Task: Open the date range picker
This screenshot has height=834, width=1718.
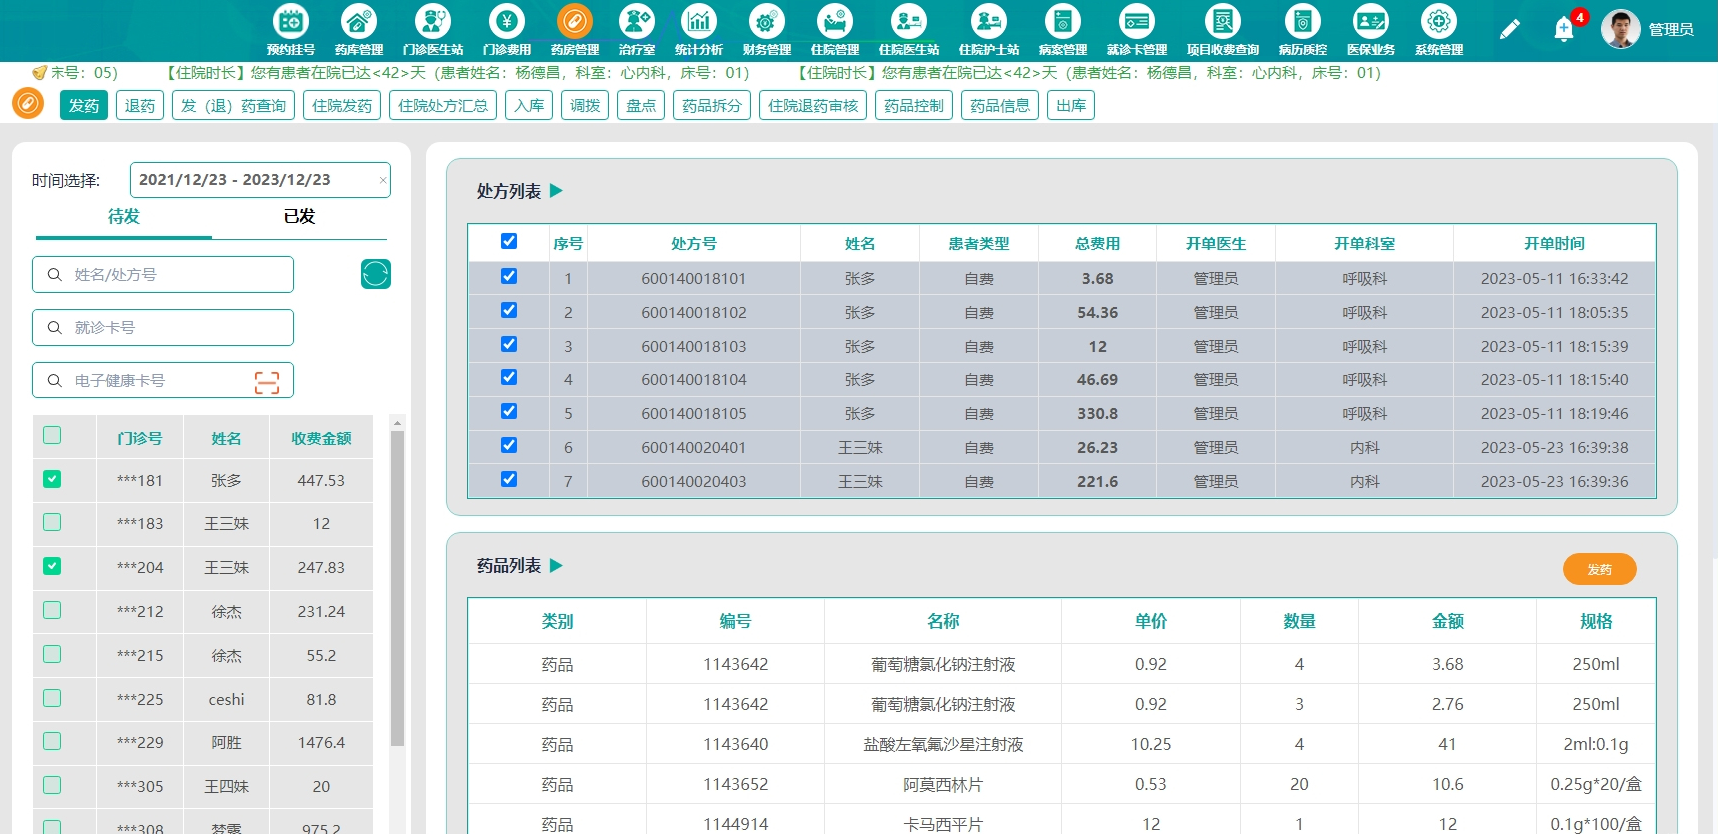Action: pos(255,180)
